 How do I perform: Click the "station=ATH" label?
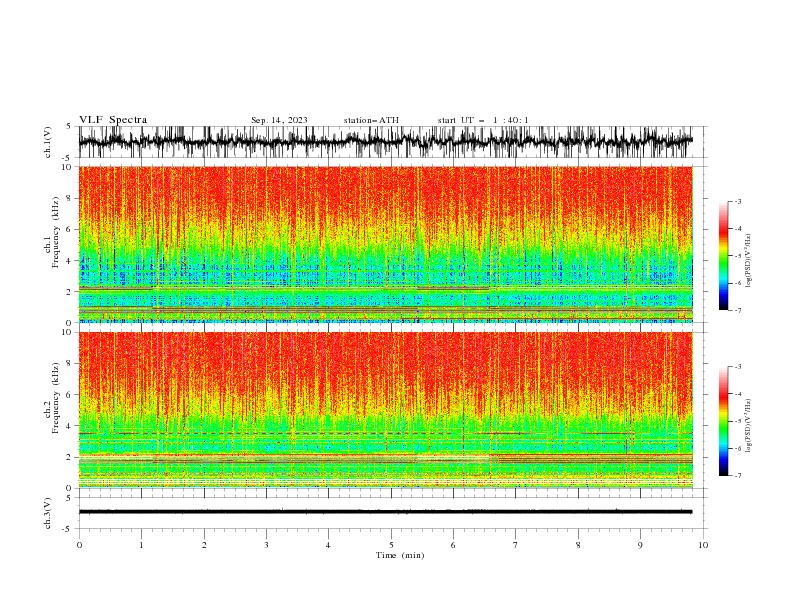(371, 120)
